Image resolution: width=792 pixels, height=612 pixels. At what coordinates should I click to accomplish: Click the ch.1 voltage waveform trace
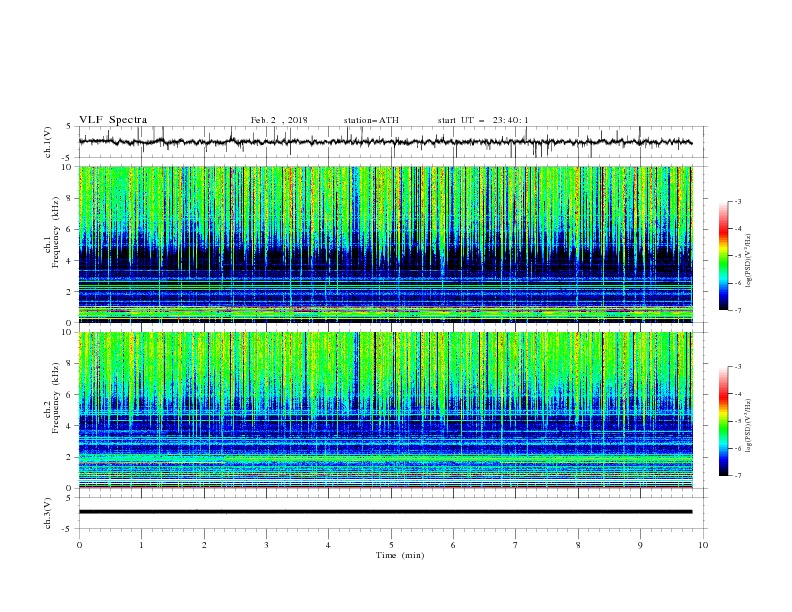(x=385, y=142)
